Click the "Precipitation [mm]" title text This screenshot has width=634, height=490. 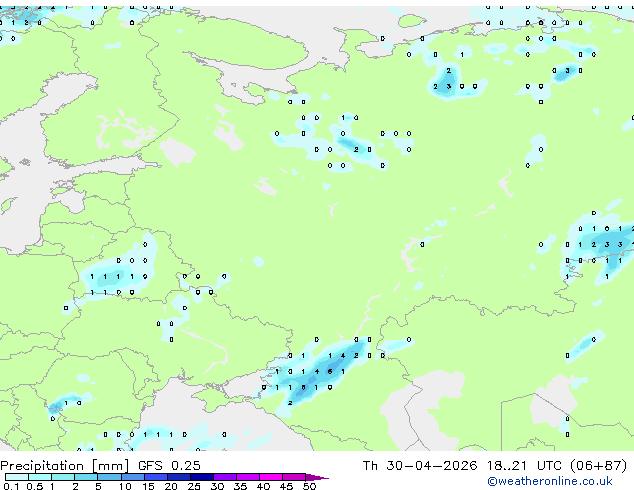(65, 466)
